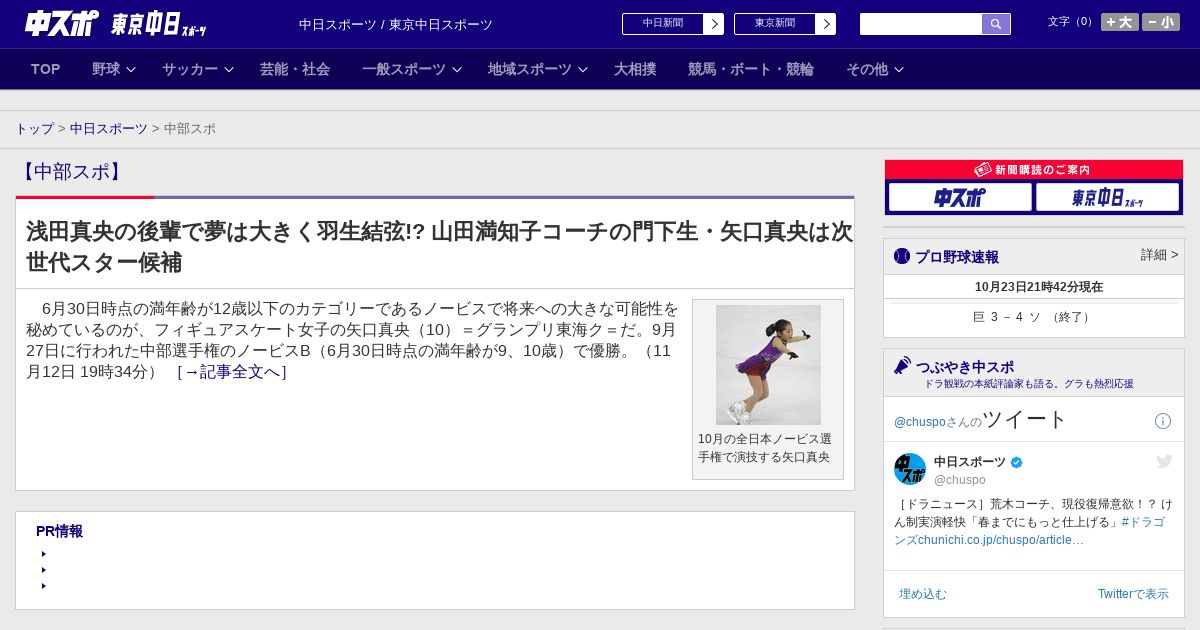Open the figure skater article thumbnail

(x=768, y=365)
